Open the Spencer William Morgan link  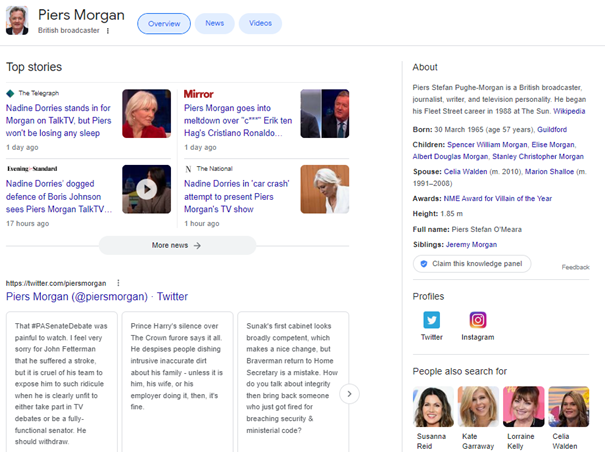coord(487,145)
